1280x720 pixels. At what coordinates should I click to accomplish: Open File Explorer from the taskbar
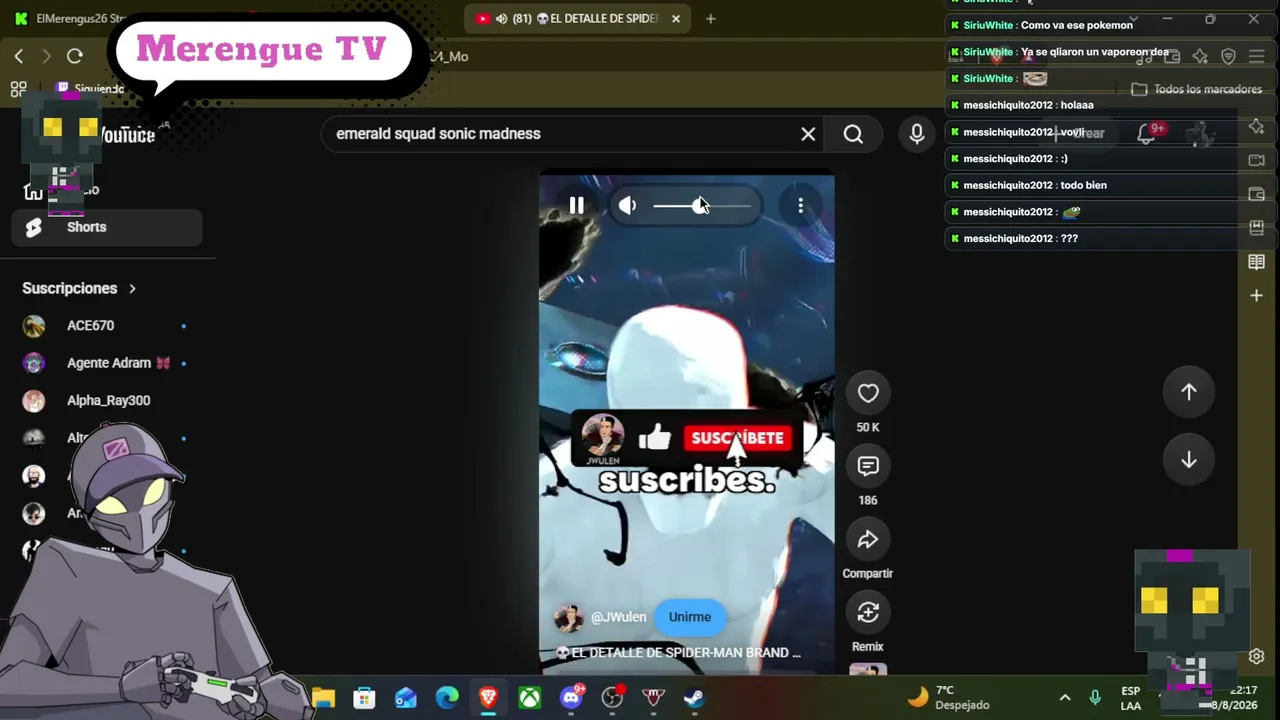pos(323,697)
